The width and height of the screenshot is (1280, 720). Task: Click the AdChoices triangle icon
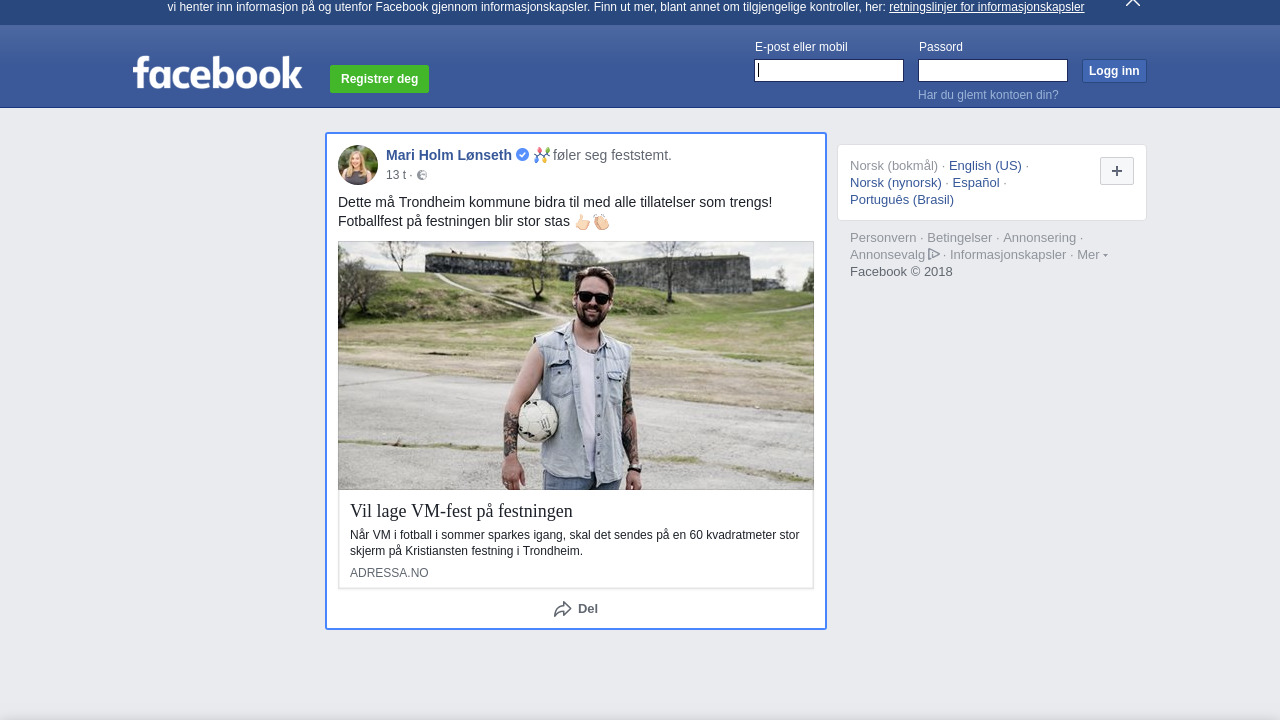[934, 254]
